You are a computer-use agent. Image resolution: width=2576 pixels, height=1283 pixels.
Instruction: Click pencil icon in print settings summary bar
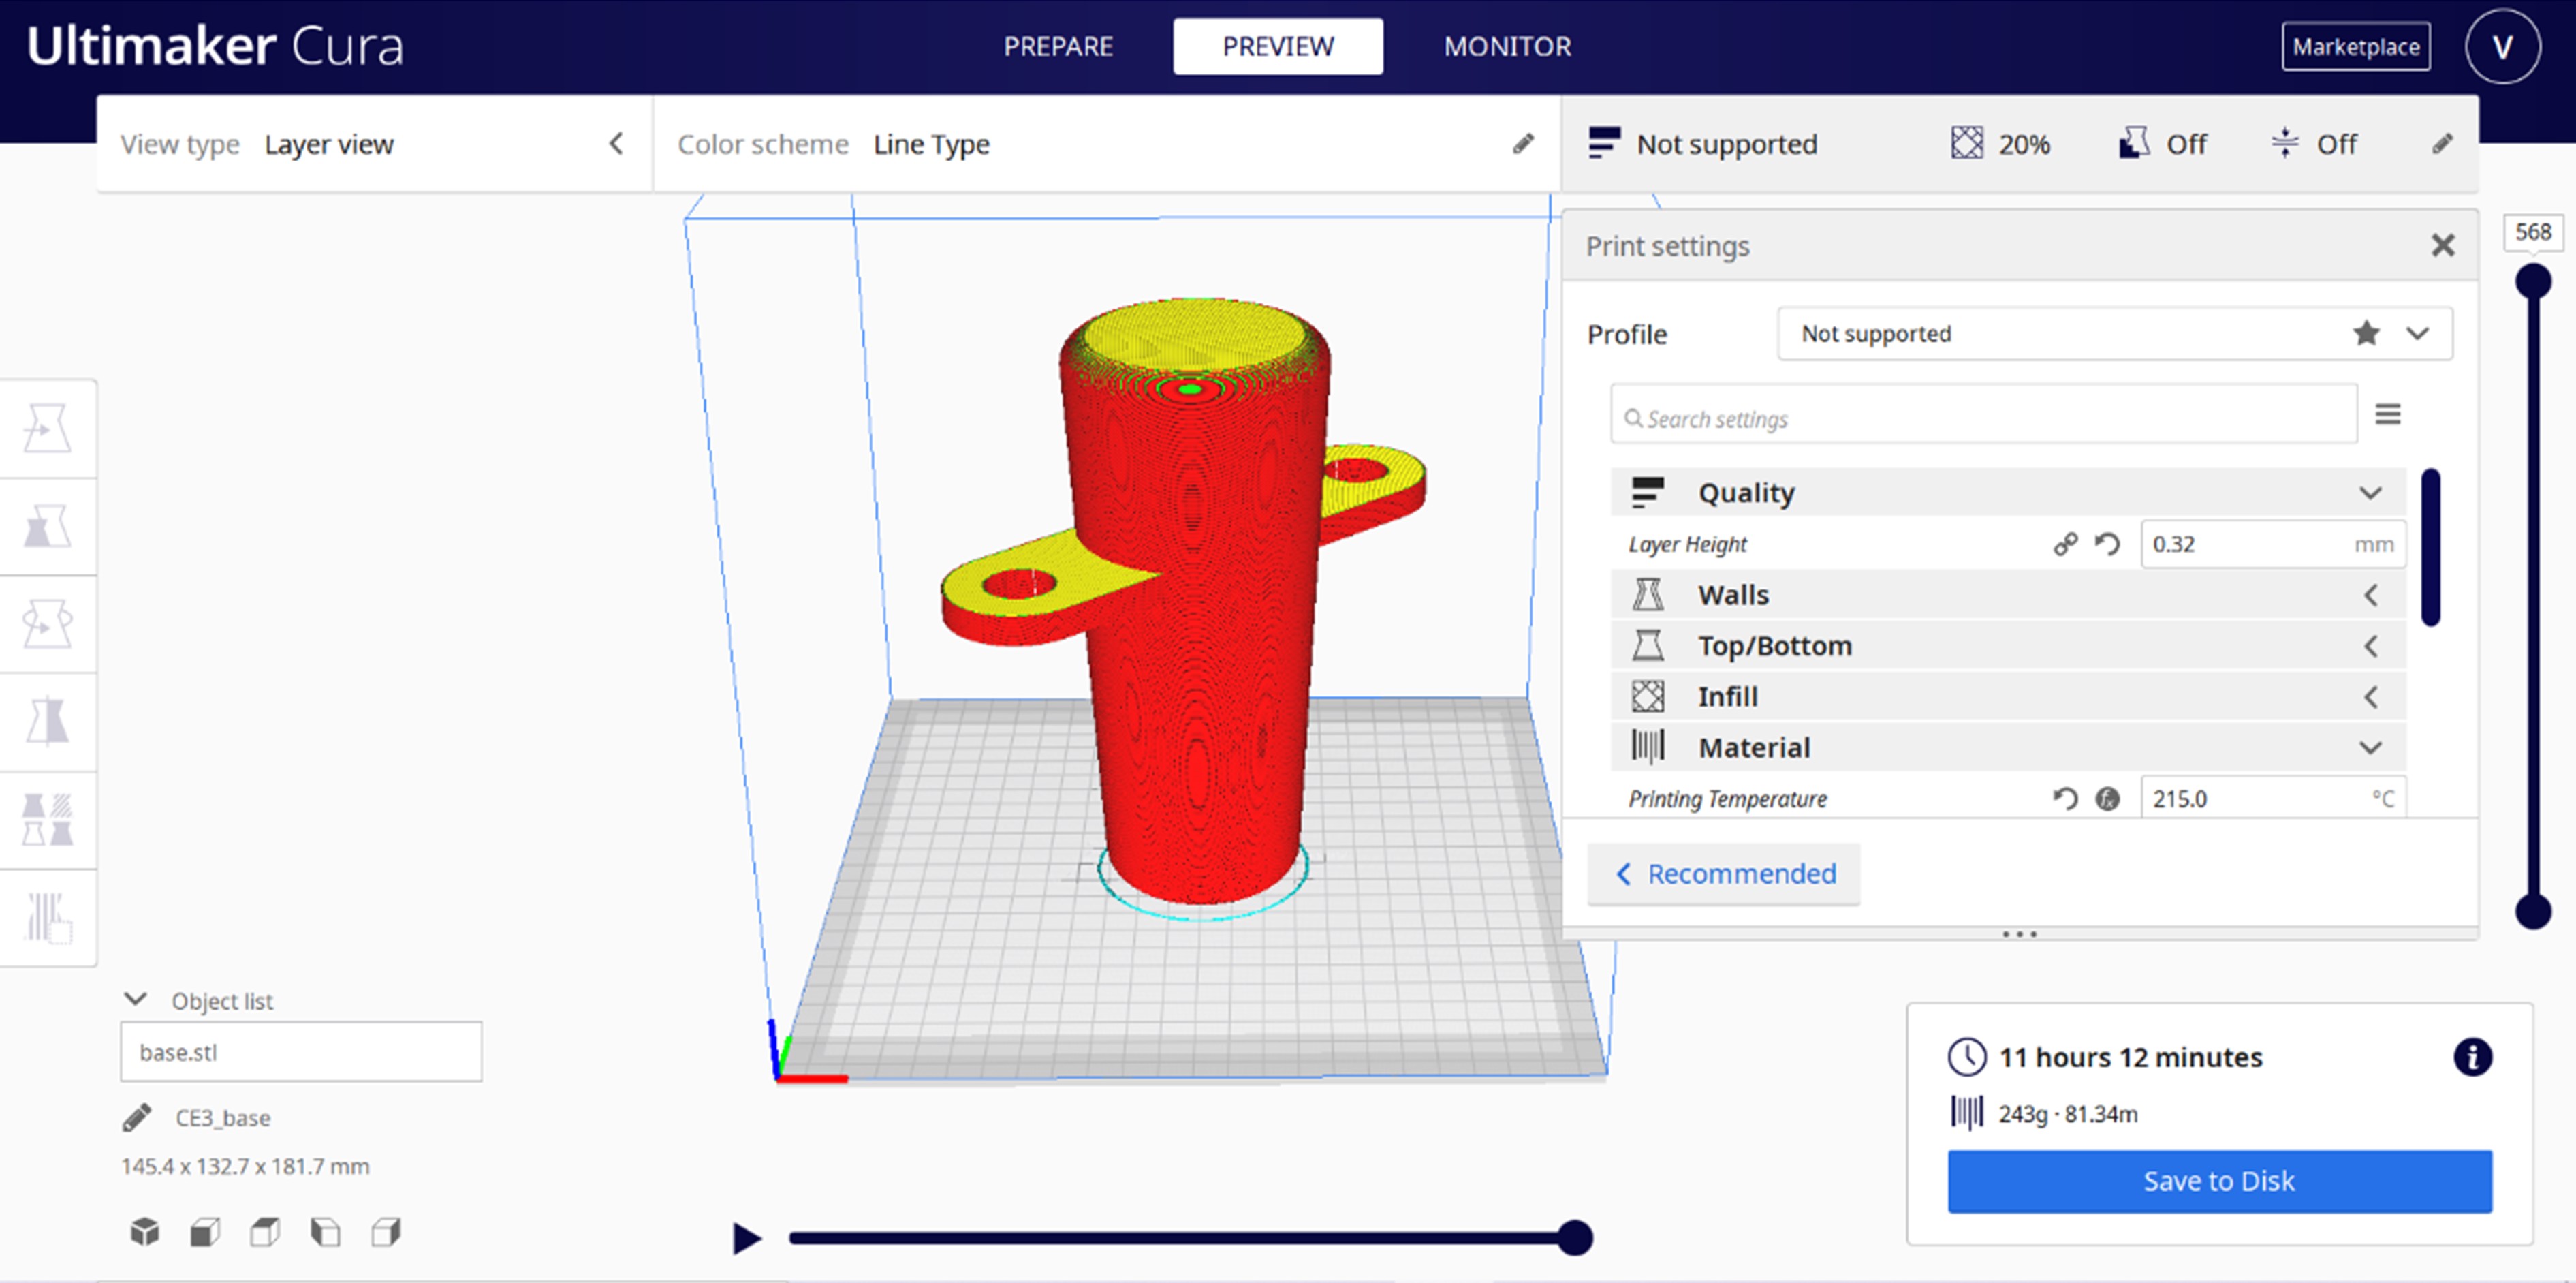[x=2442, y=144]
